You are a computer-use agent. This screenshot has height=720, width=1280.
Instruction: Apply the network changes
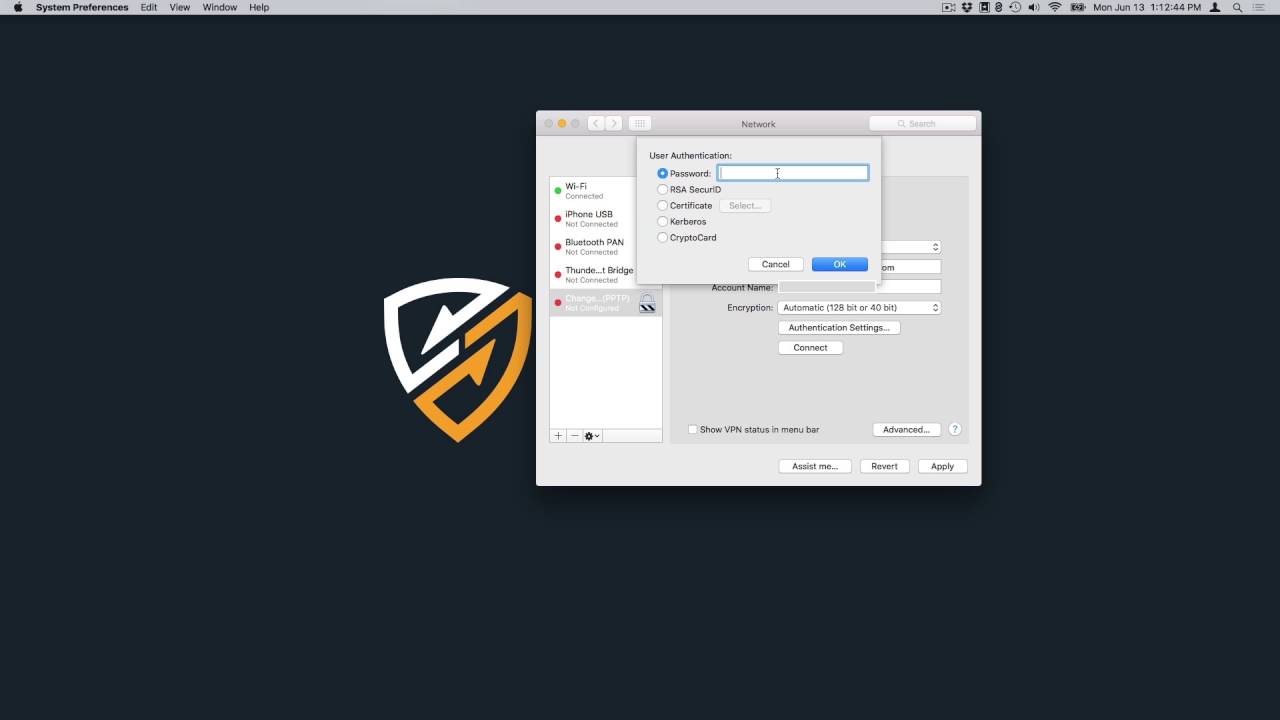[942, 466]
